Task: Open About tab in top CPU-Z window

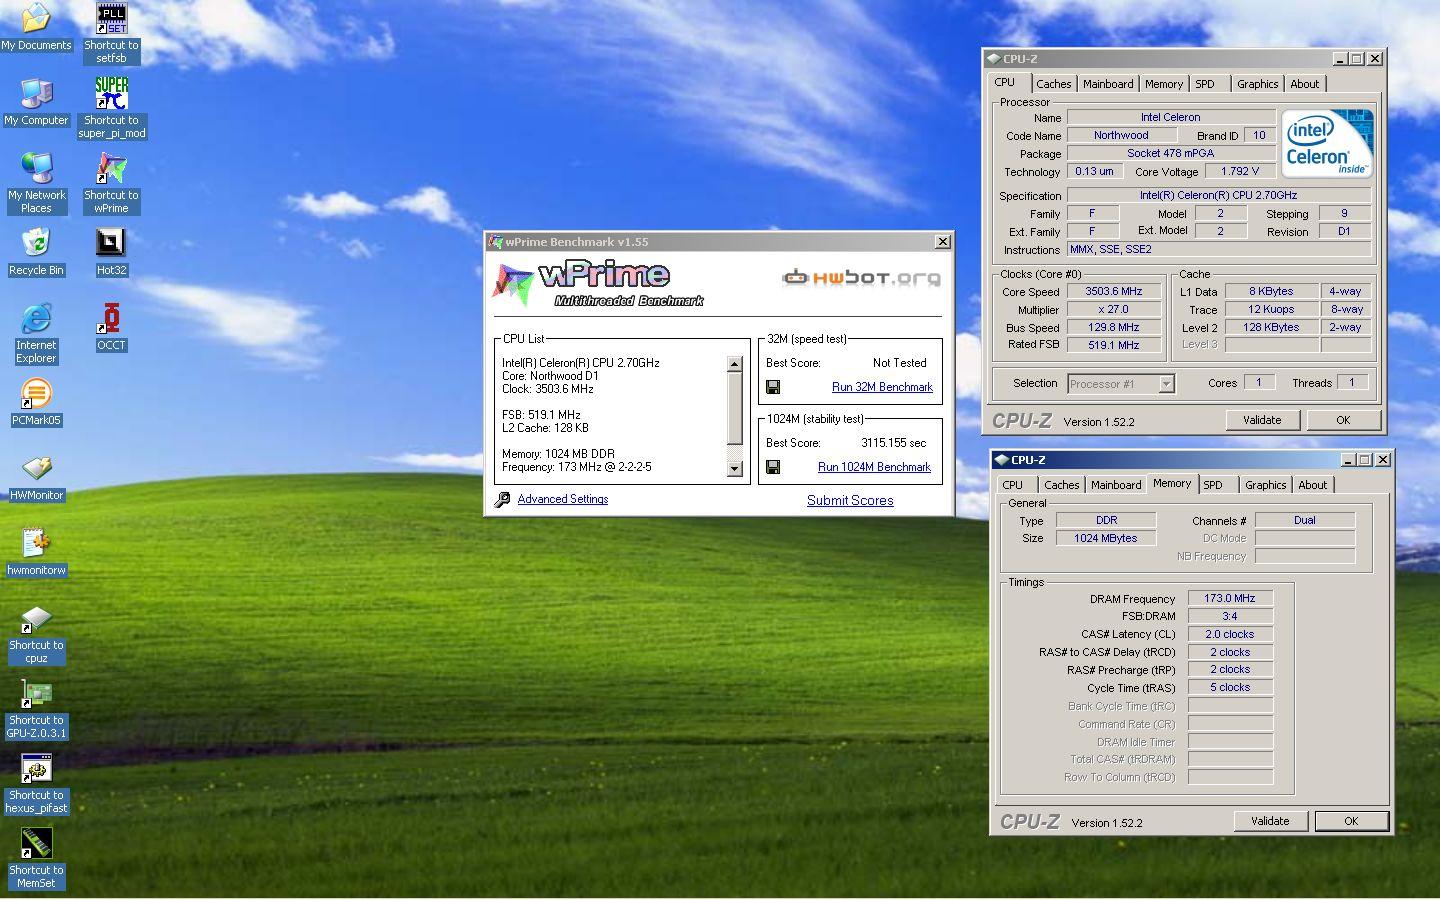Action: [x=1305, y=84]
